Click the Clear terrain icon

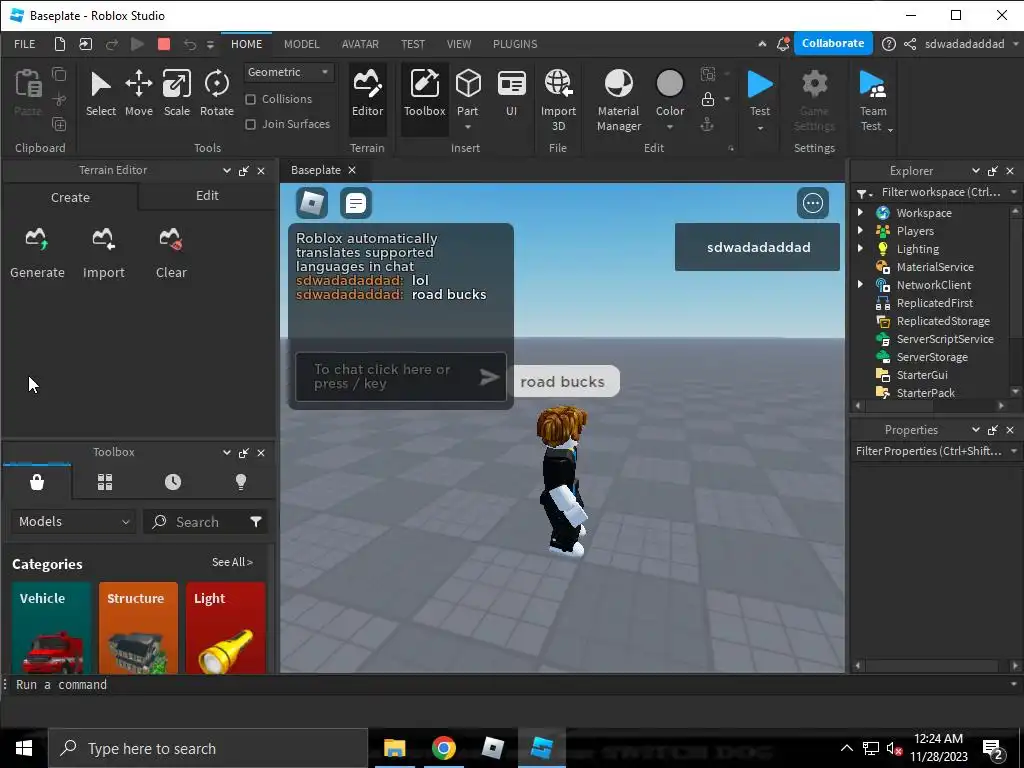coord(171,239)
